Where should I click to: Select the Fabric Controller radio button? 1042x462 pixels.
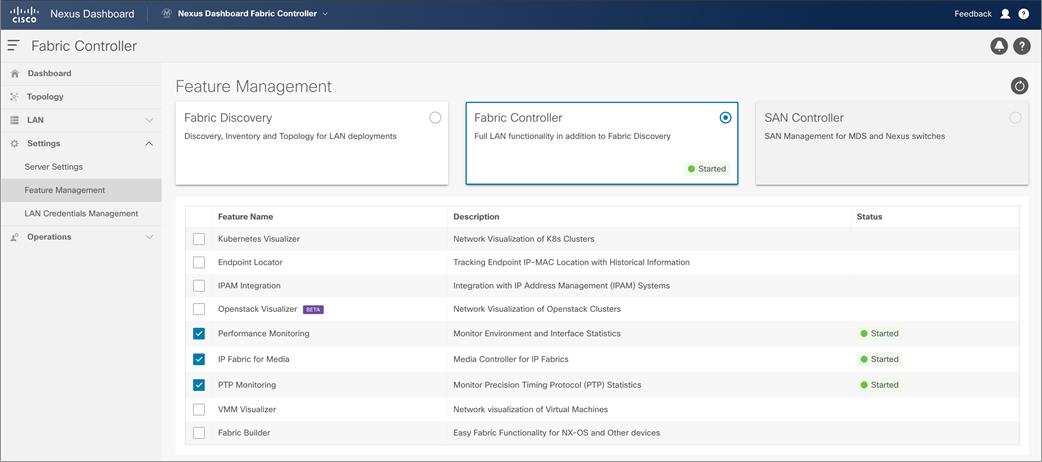coord(725,118)
